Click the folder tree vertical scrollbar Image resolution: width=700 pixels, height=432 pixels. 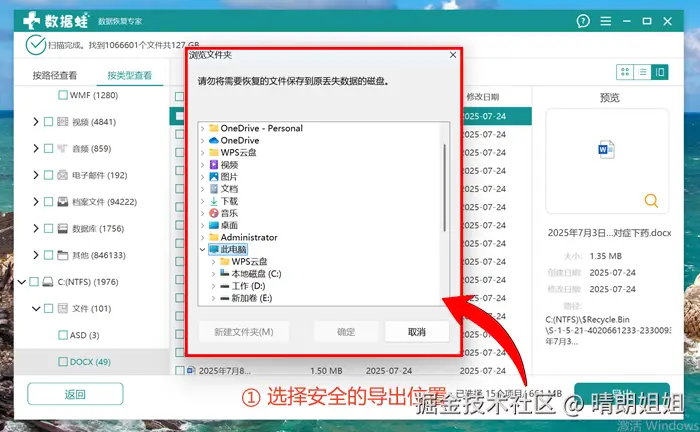coord(444,187)
